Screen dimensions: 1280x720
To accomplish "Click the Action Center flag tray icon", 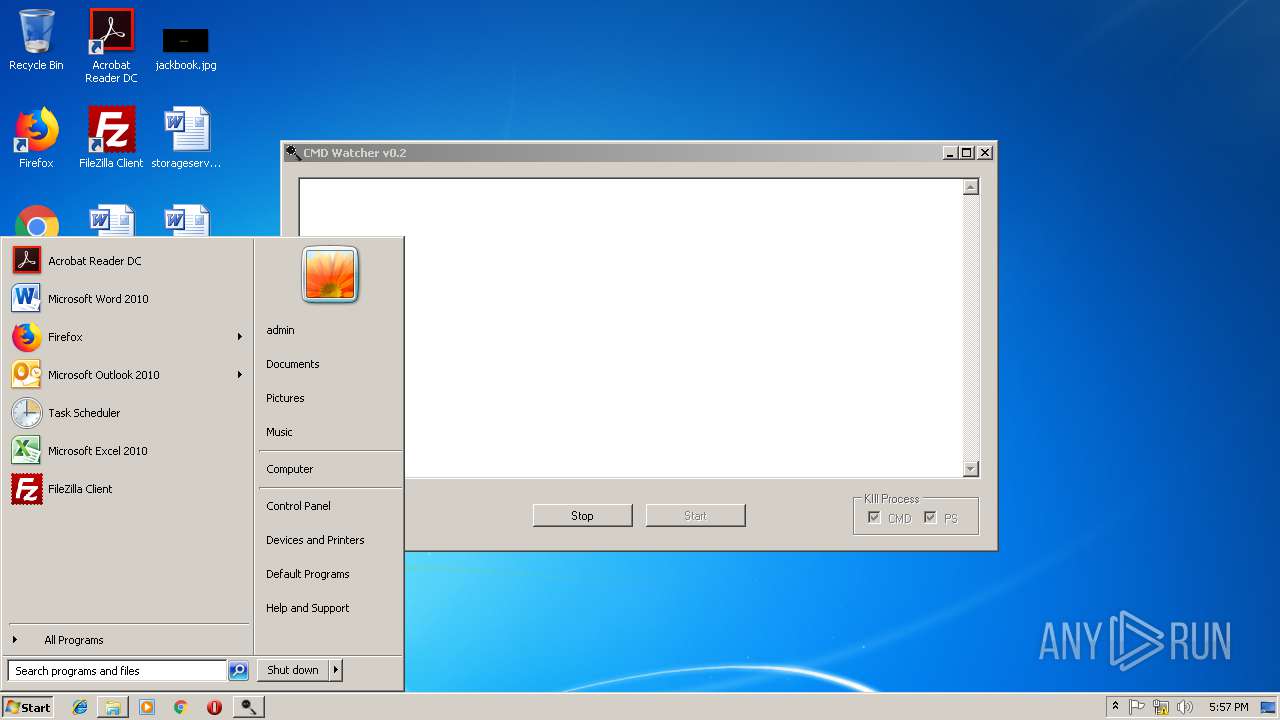I will click(1137, 707).
